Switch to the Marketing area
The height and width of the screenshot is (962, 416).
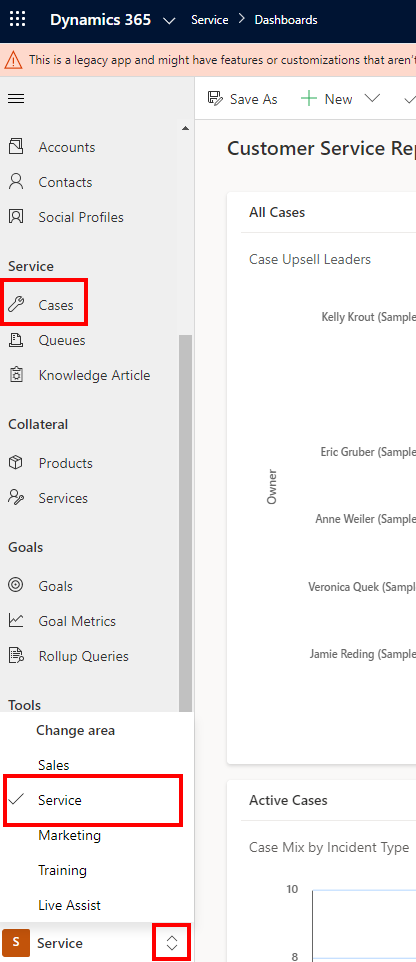pos(69,835)
